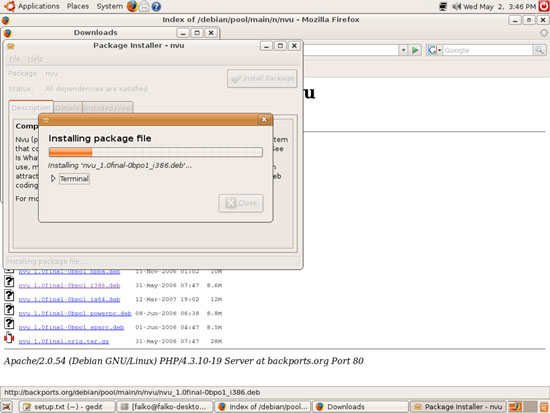This screenshot has height=413, width=550.
Task: Click the '12M' size of ia64.deb
Action: (x=216, y=299)
